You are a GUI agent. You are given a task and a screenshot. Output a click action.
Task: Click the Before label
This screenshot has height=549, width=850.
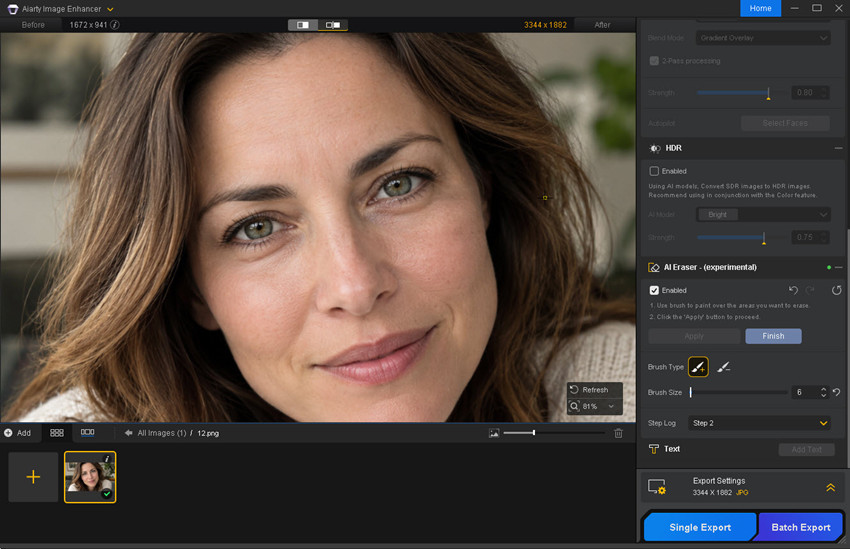point(33,25)
